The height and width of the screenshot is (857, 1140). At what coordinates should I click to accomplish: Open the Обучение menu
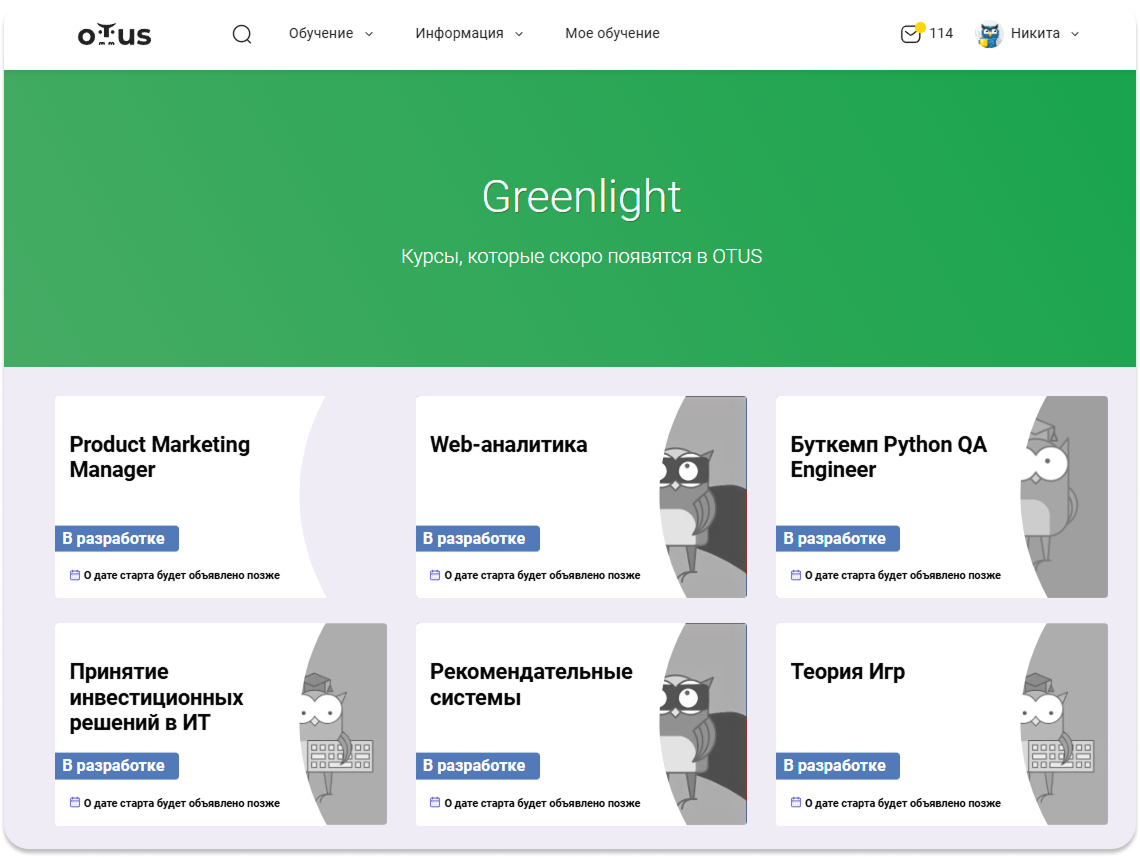pos(321,33)
